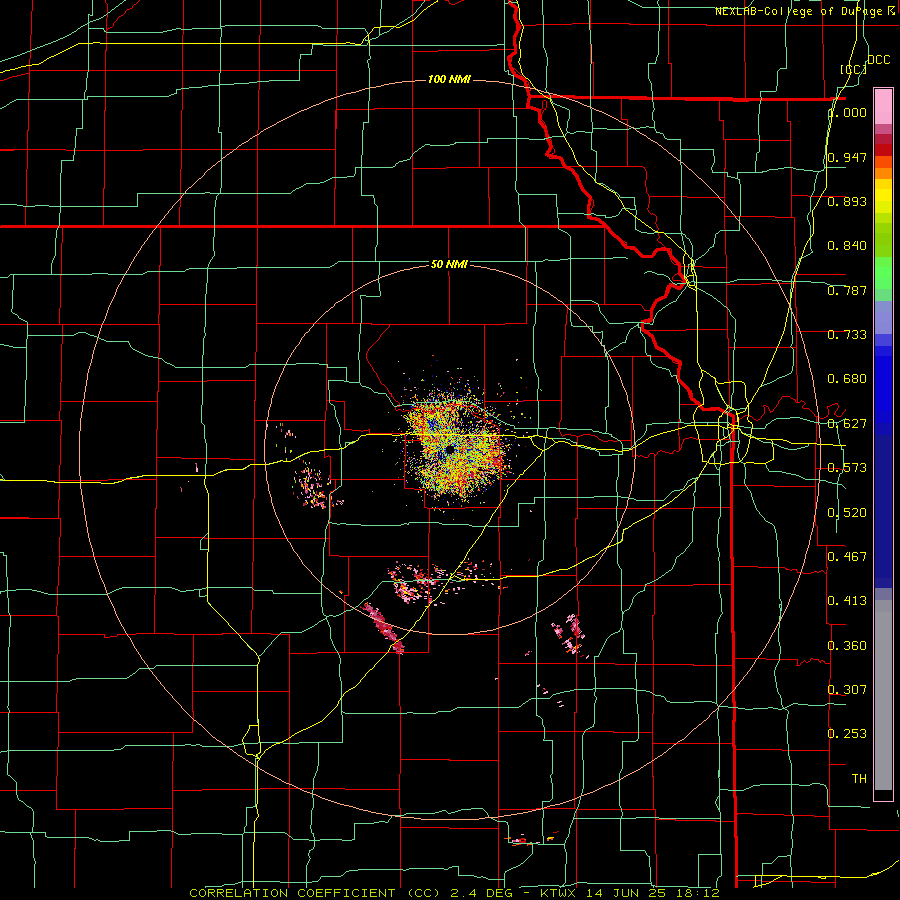Click the 0.573 legend value
This screenshot has width=900, height=900.
pyautogui.click(x=847, y=468)
